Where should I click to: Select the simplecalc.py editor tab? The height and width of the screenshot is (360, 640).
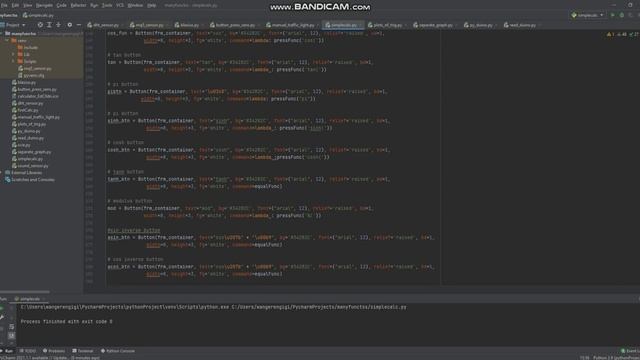[x=342, y=25]
